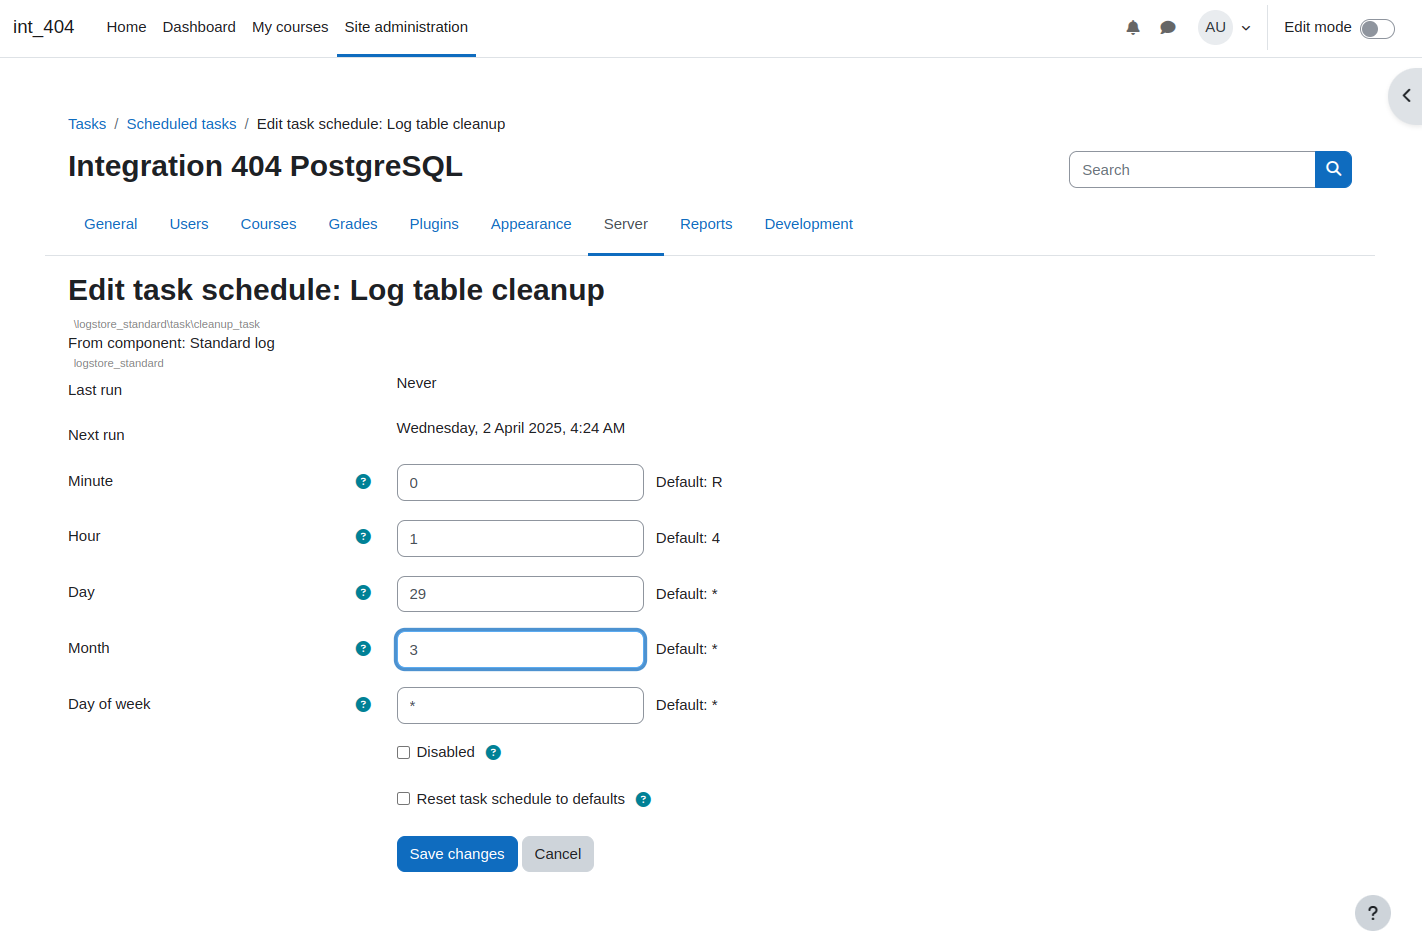1422x931 pixels.
Task: Click the 'Never' last run value
Action: point(416,383)
